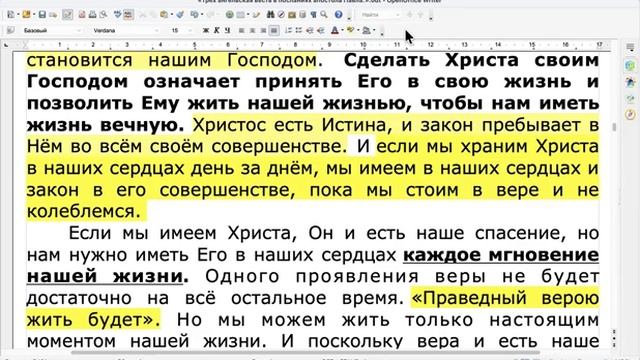Expand the Open file dropdown arrow

[x=34, y=15]
